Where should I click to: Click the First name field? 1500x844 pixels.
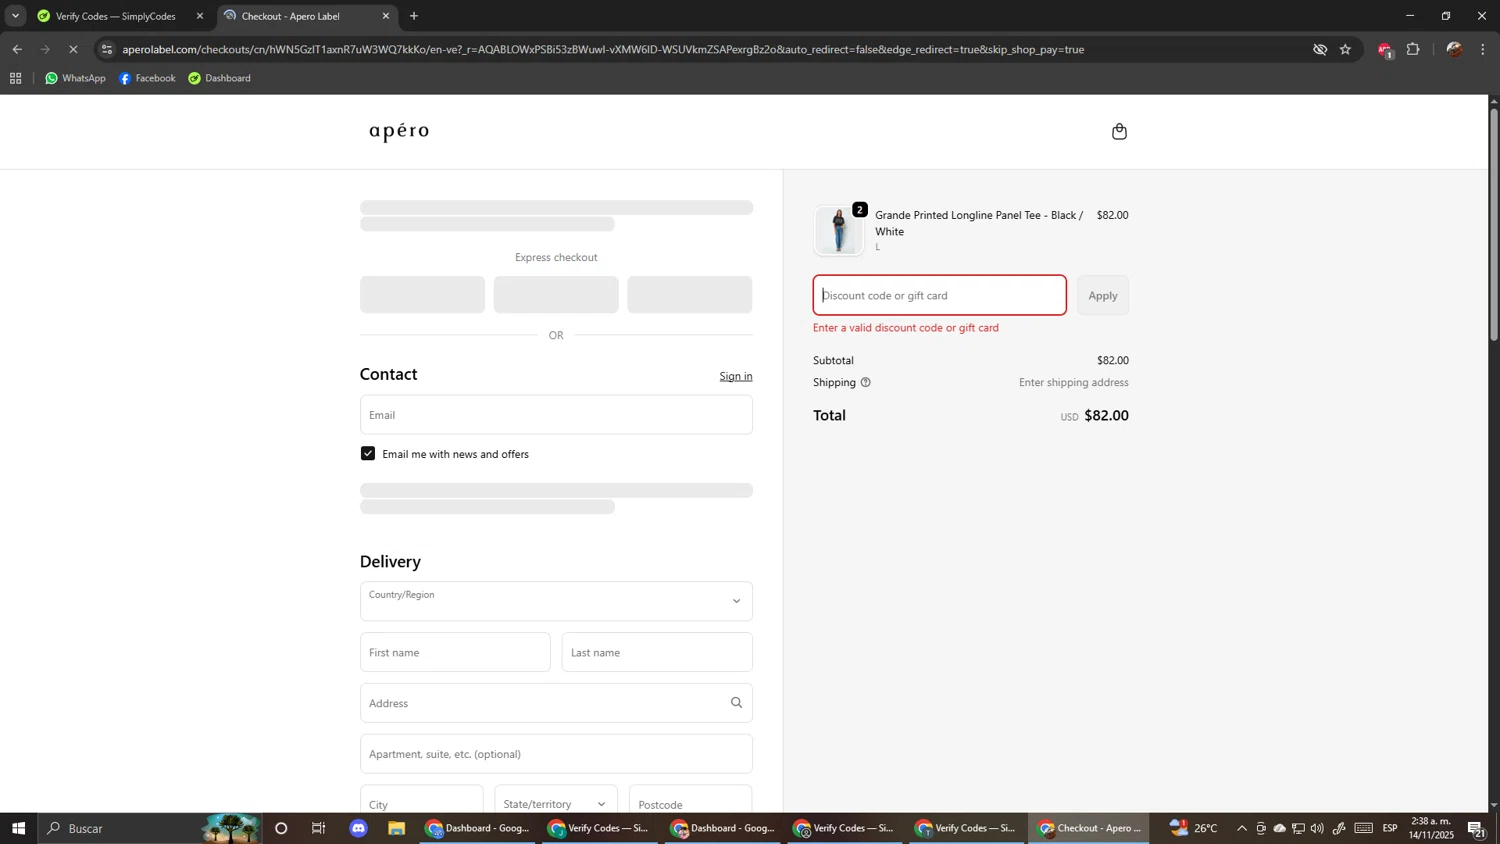tap(455, 652)
